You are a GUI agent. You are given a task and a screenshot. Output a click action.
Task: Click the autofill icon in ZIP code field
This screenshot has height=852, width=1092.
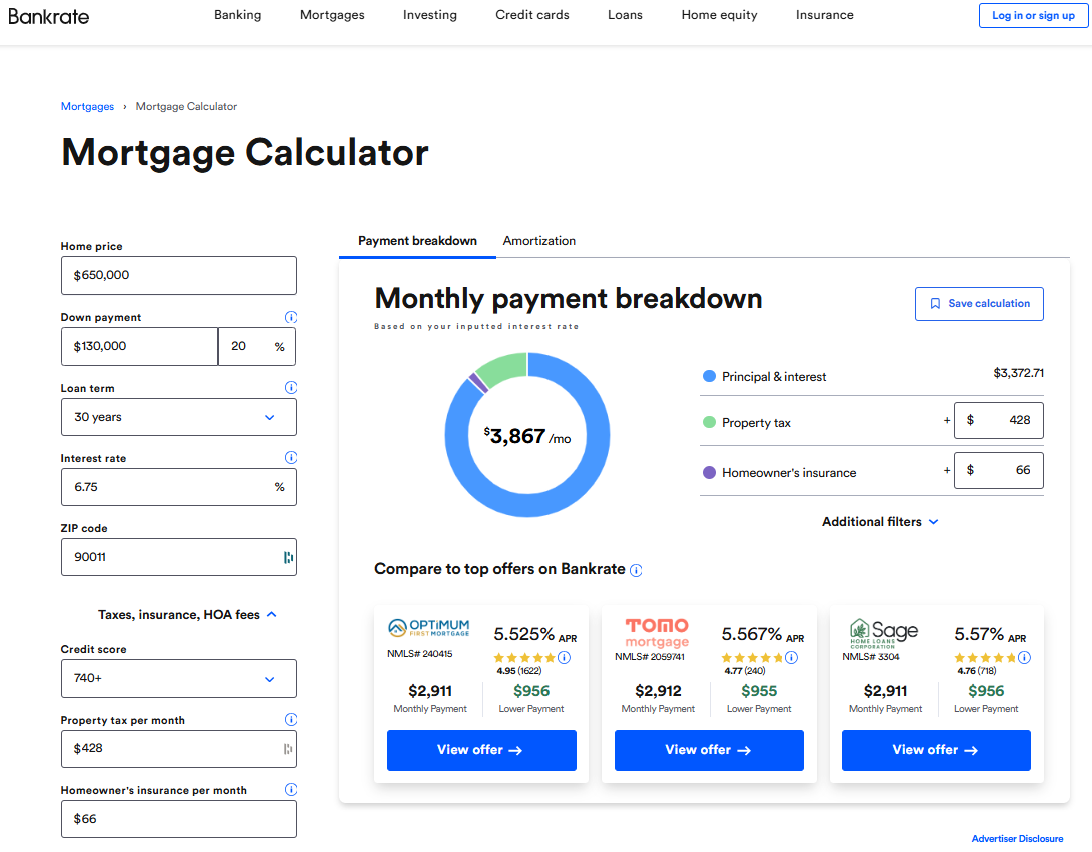click(x=288, y=557)
